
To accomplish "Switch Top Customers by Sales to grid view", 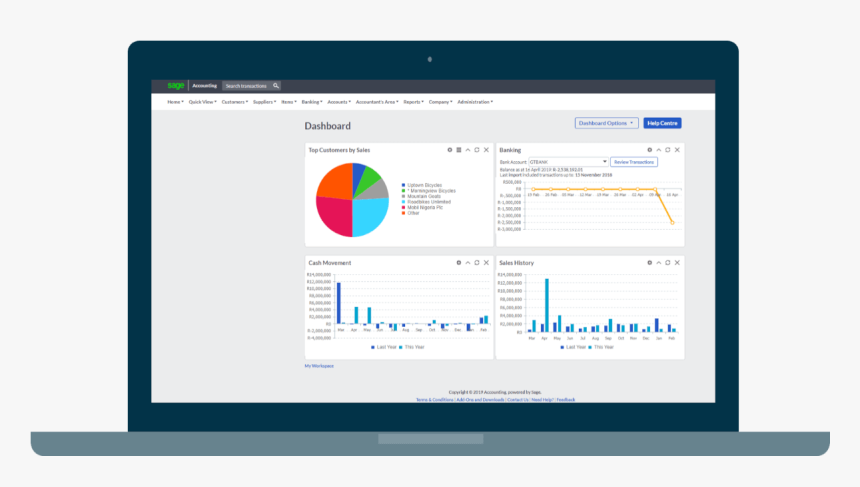I will click(x=459, y=150).
